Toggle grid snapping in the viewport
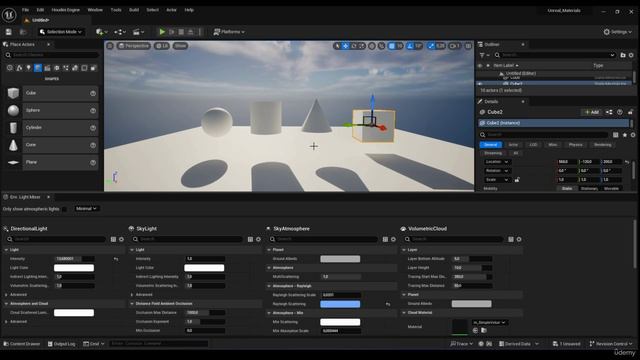Screen dimensions: 640x360 392,46
